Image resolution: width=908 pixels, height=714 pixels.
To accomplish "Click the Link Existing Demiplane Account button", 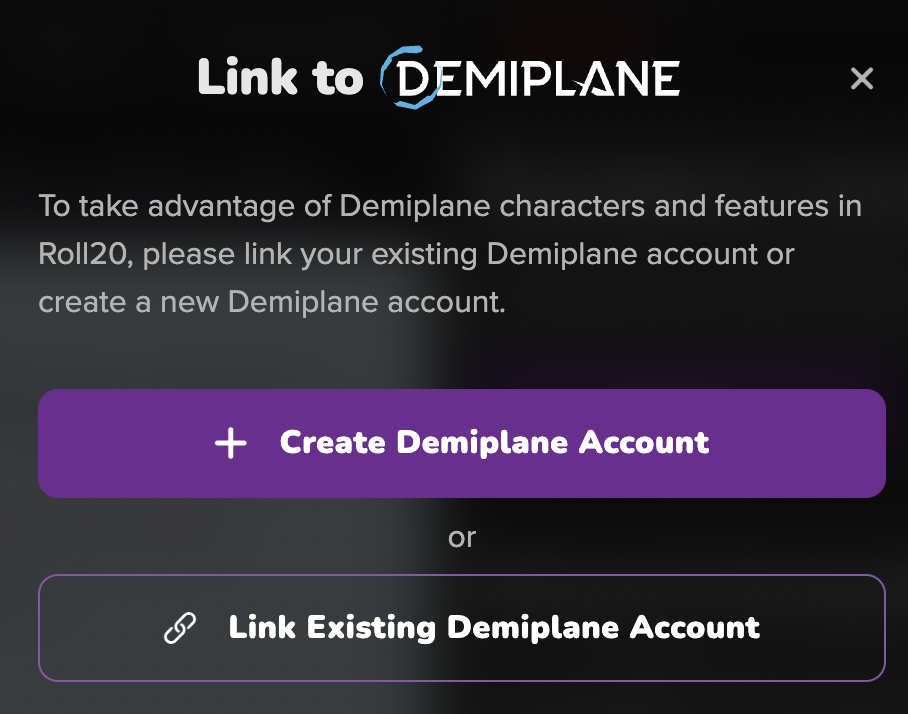I will 462,628.
